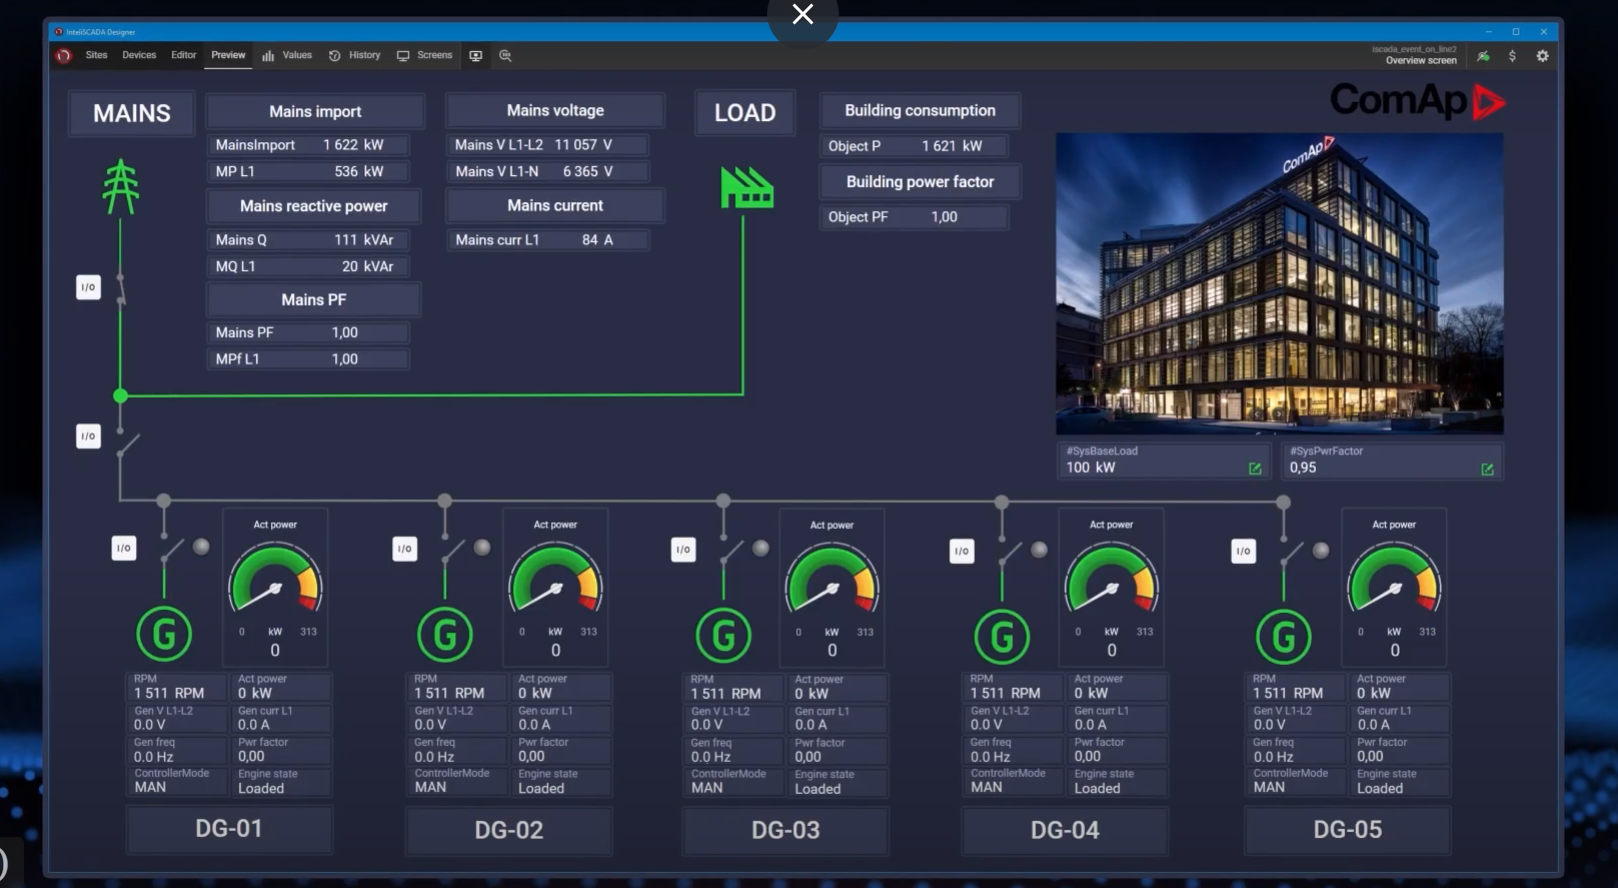Click the green mains pylon icon

121,187
